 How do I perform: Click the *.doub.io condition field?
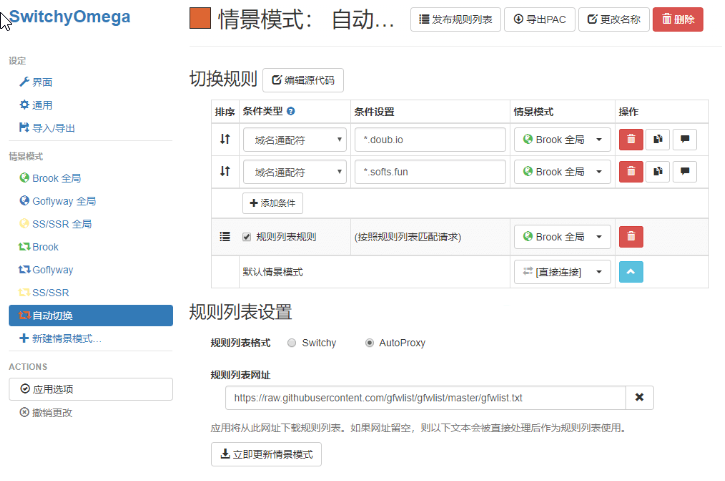[x=430, y=140]
